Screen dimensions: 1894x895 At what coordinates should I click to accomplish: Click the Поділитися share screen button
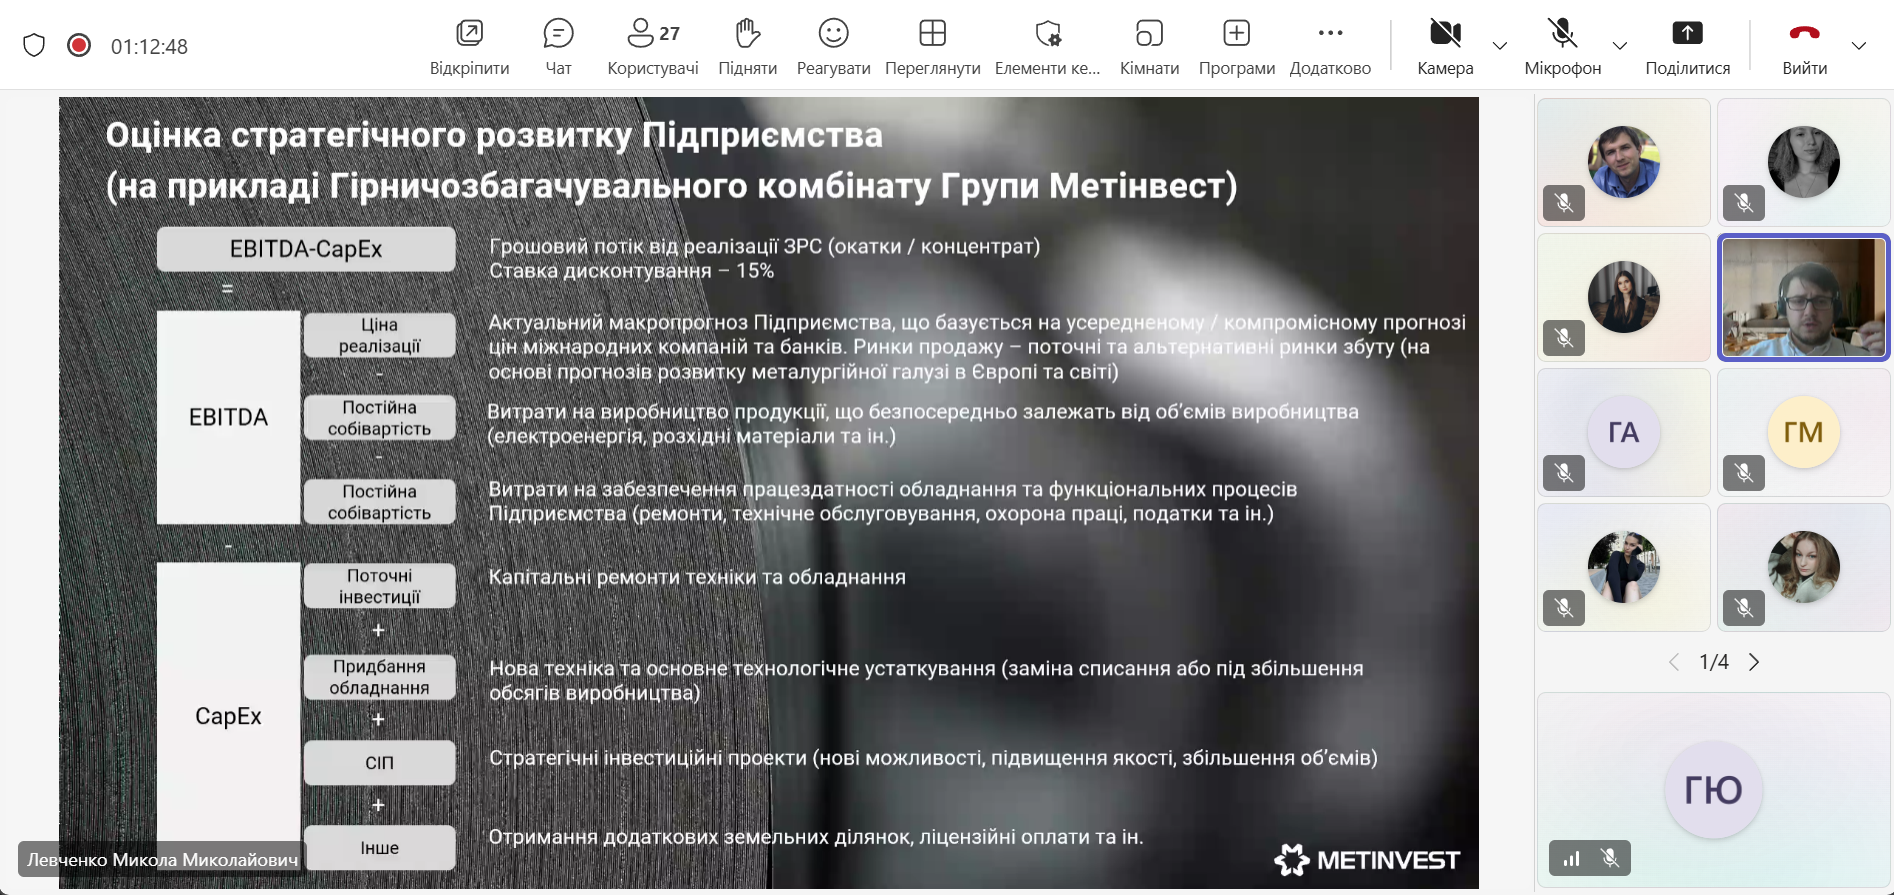1687,46
